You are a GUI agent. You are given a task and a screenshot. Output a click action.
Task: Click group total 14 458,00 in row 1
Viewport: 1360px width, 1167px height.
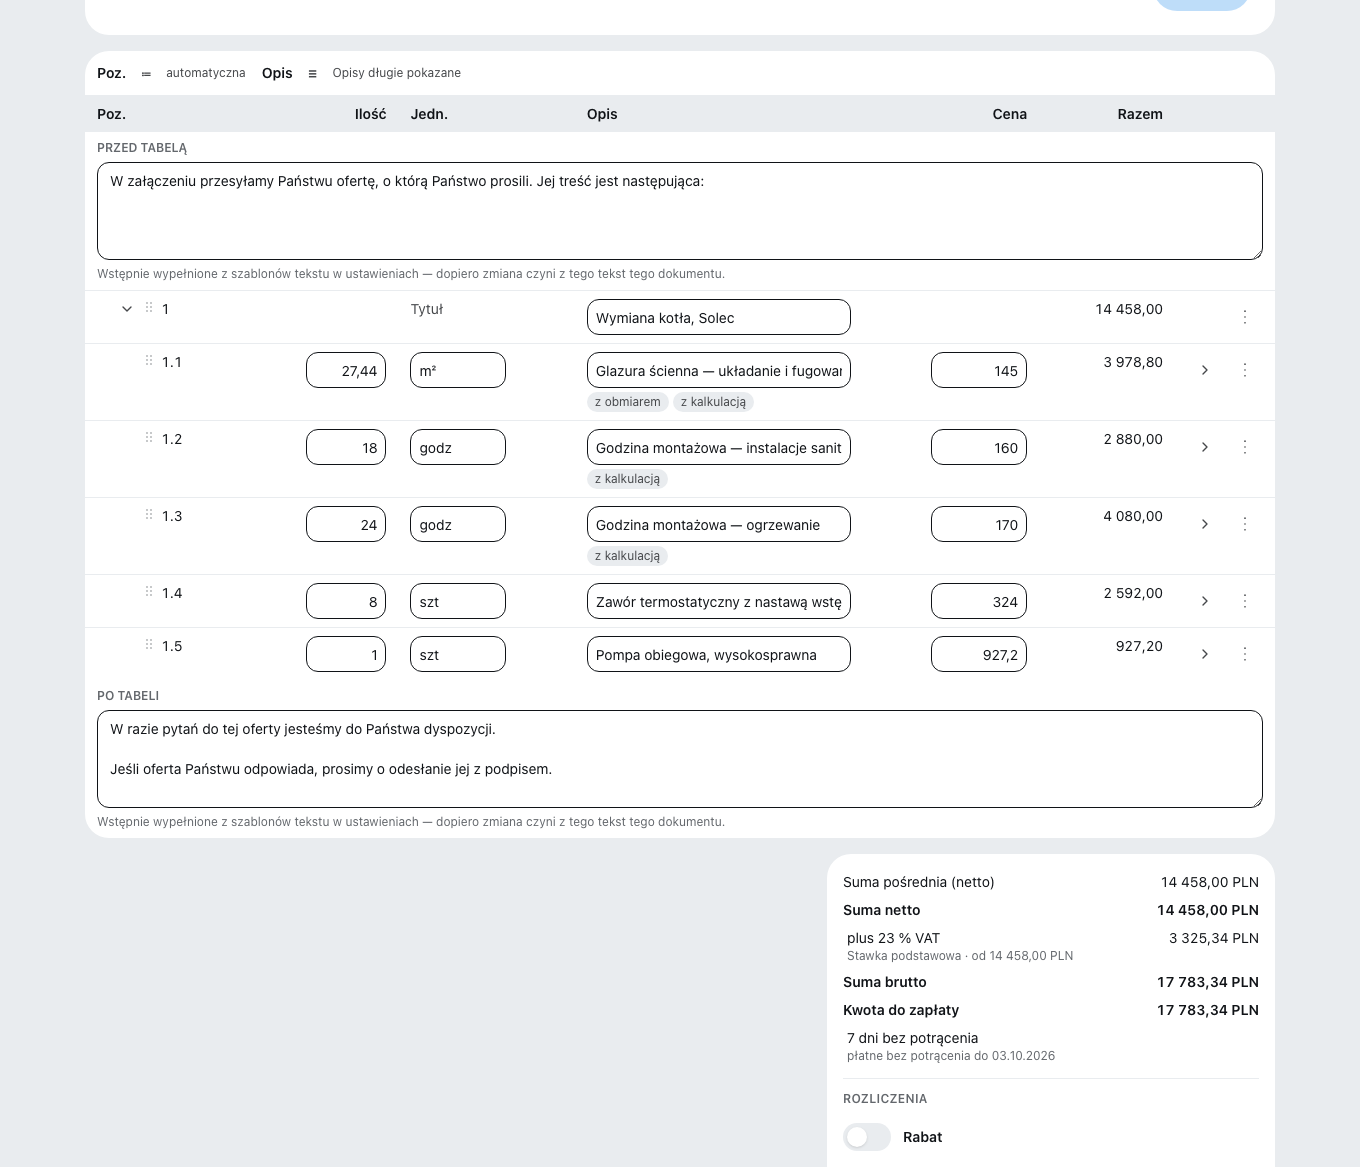coord(1129,309)
